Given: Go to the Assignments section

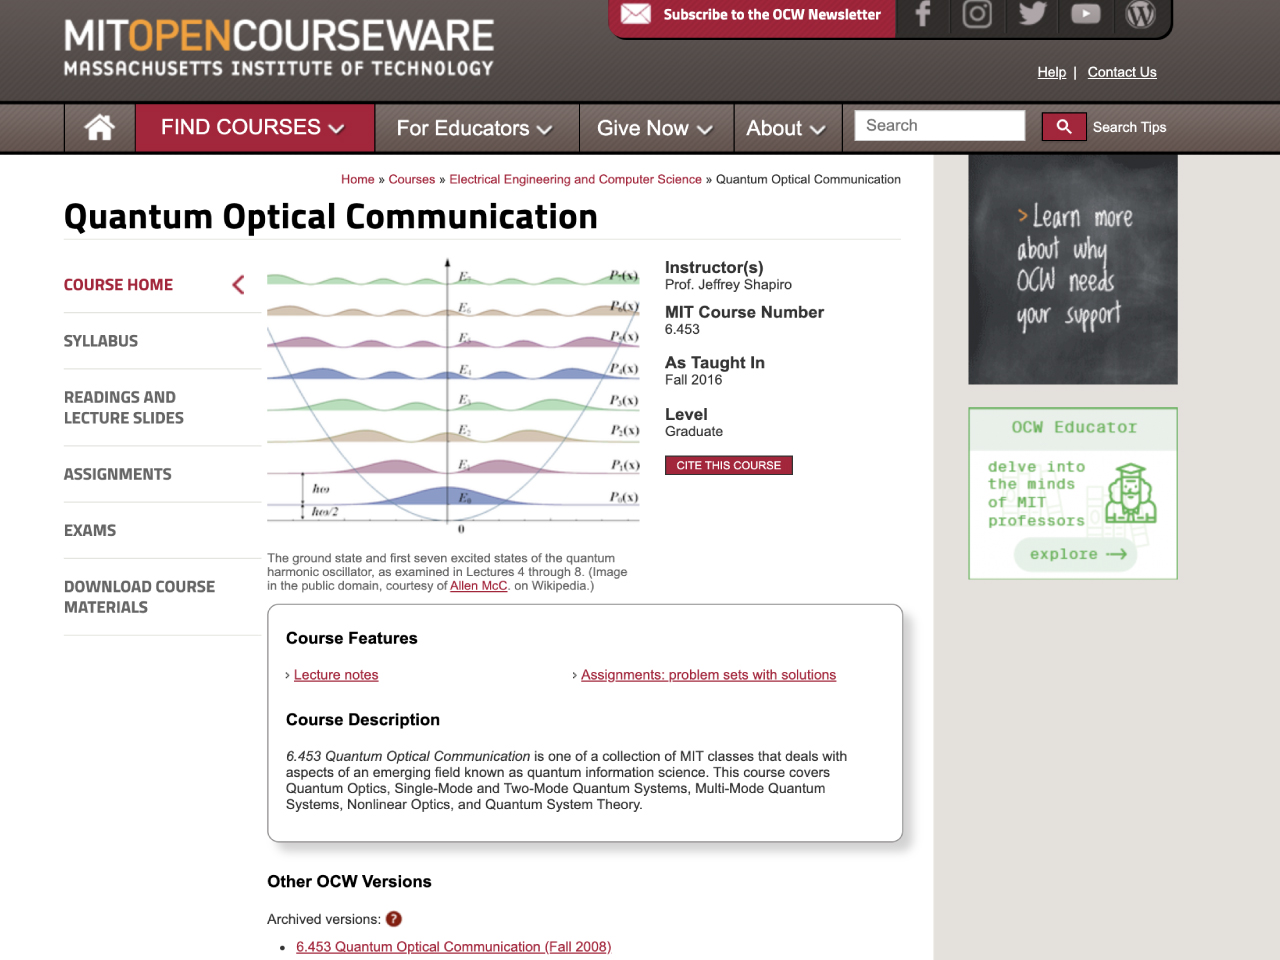Looking at the screenshot, I should point(118,474).
